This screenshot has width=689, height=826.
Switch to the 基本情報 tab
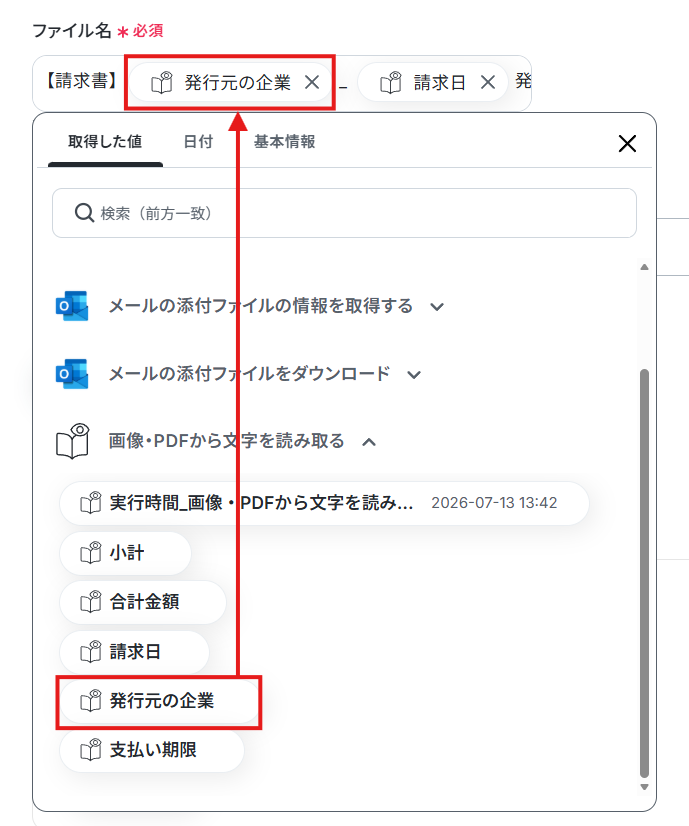tap(284, 142)
